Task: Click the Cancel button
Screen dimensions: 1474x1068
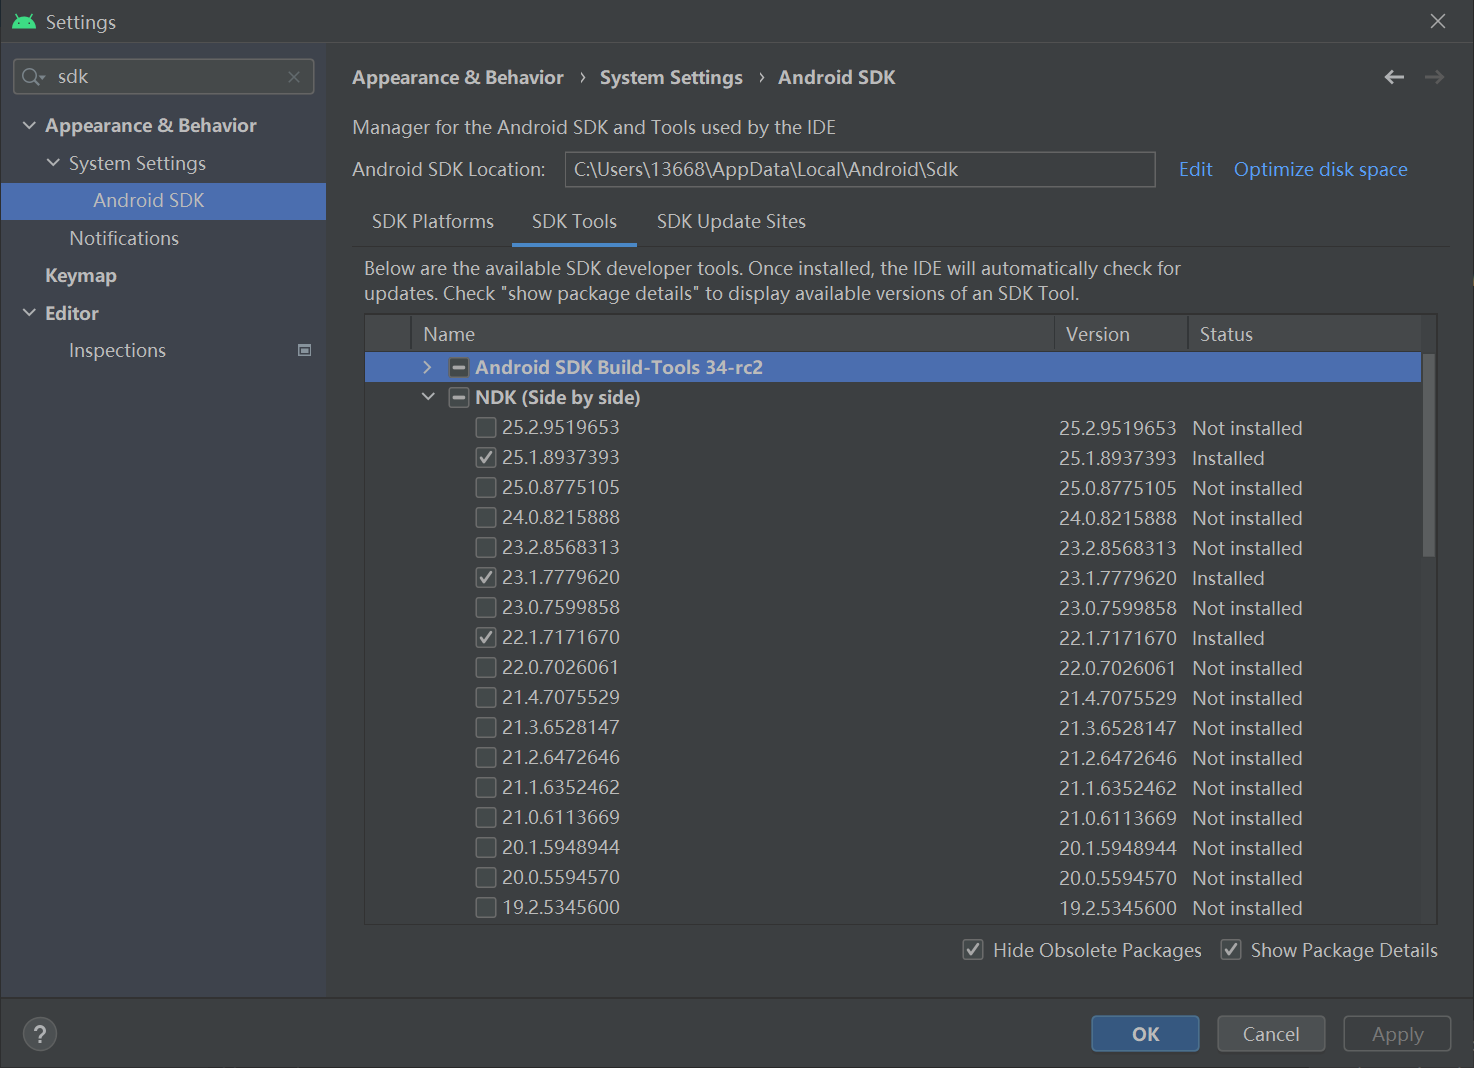Action: [x=1271, y=1034]
